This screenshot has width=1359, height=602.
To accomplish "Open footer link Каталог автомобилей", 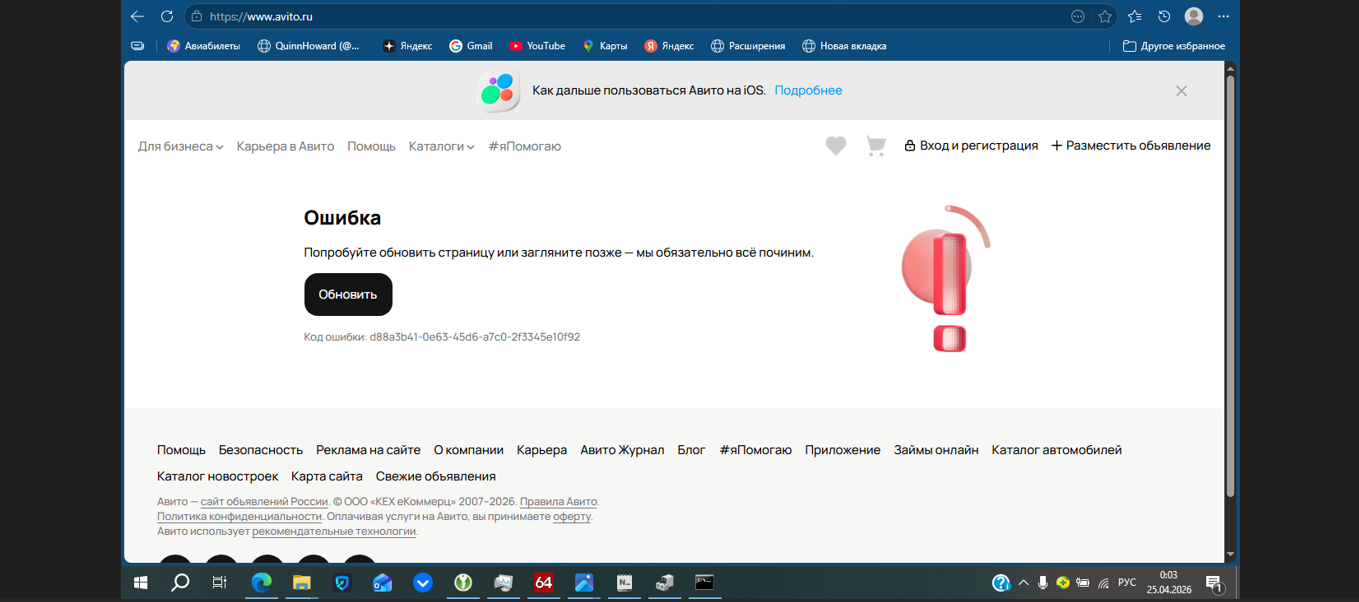I will [x=1057, y=450].
